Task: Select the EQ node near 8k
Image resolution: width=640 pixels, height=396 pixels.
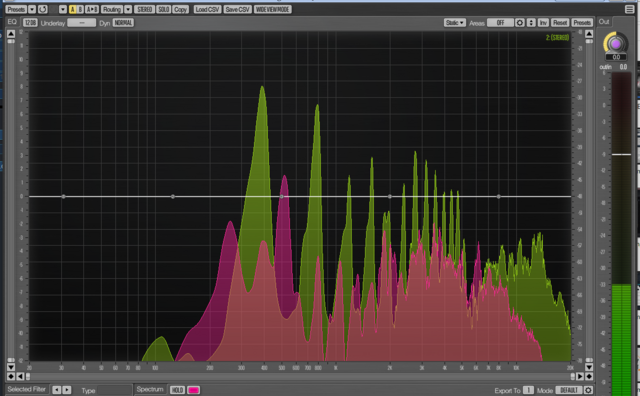Action: coord(498,196)
